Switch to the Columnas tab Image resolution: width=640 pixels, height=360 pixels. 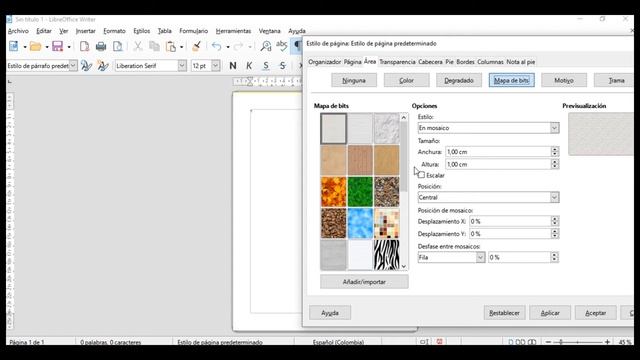(490, 62)
